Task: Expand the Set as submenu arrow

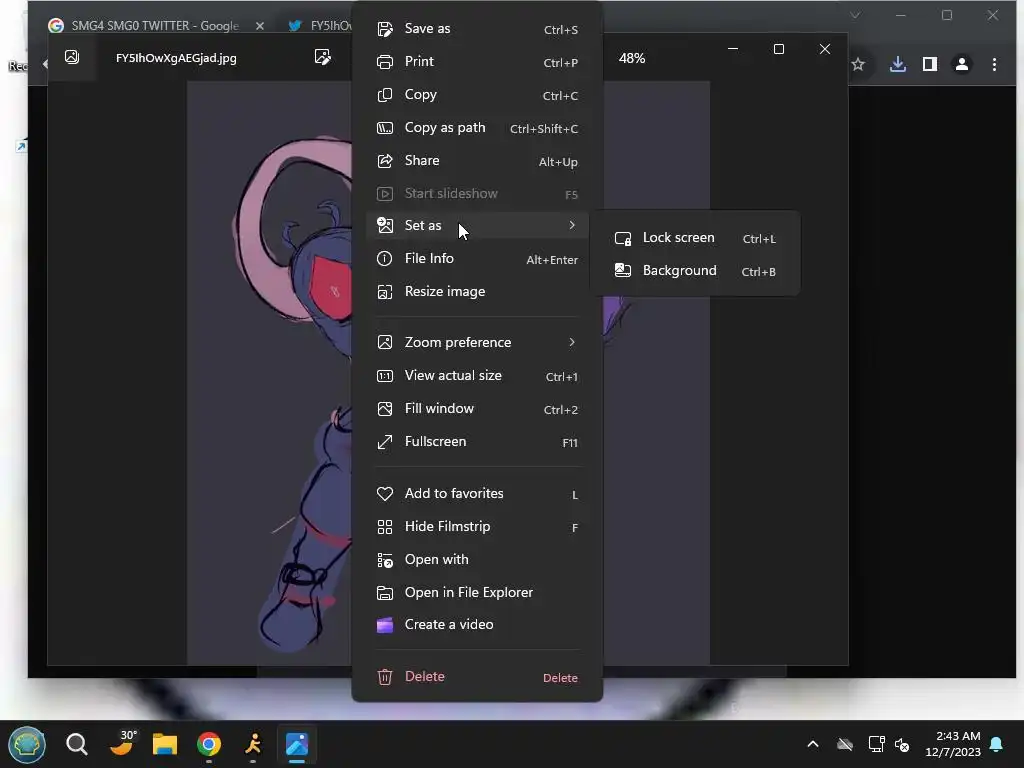Action: pos(572,225)
